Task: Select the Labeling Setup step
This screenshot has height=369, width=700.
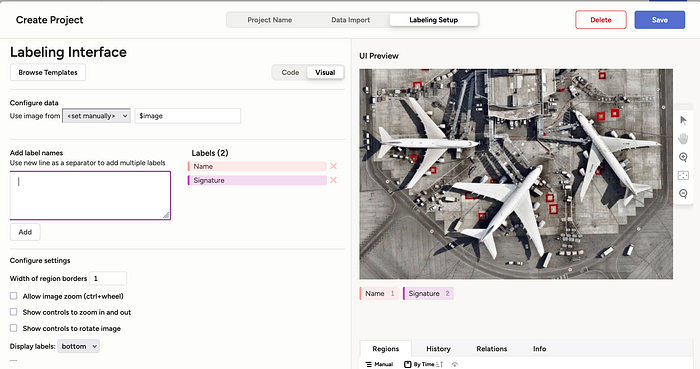Action: [433, 20]
